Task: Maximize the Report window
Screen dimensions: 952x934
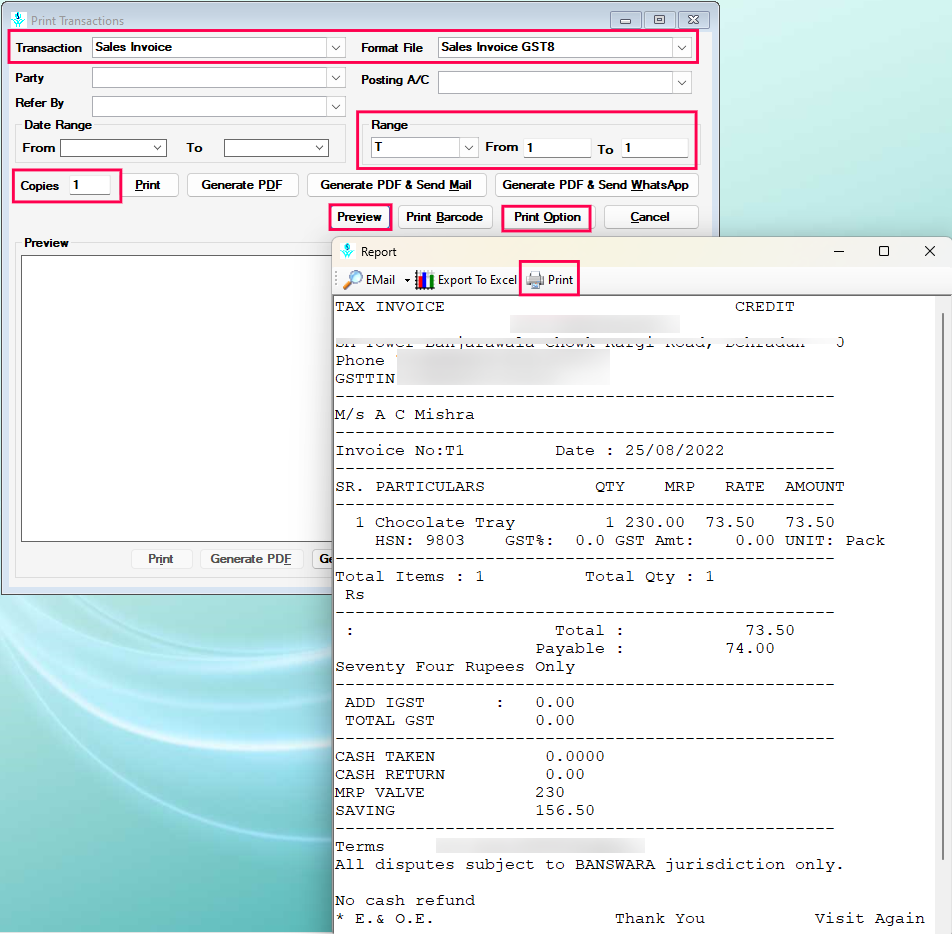Action: coord(884,251)
